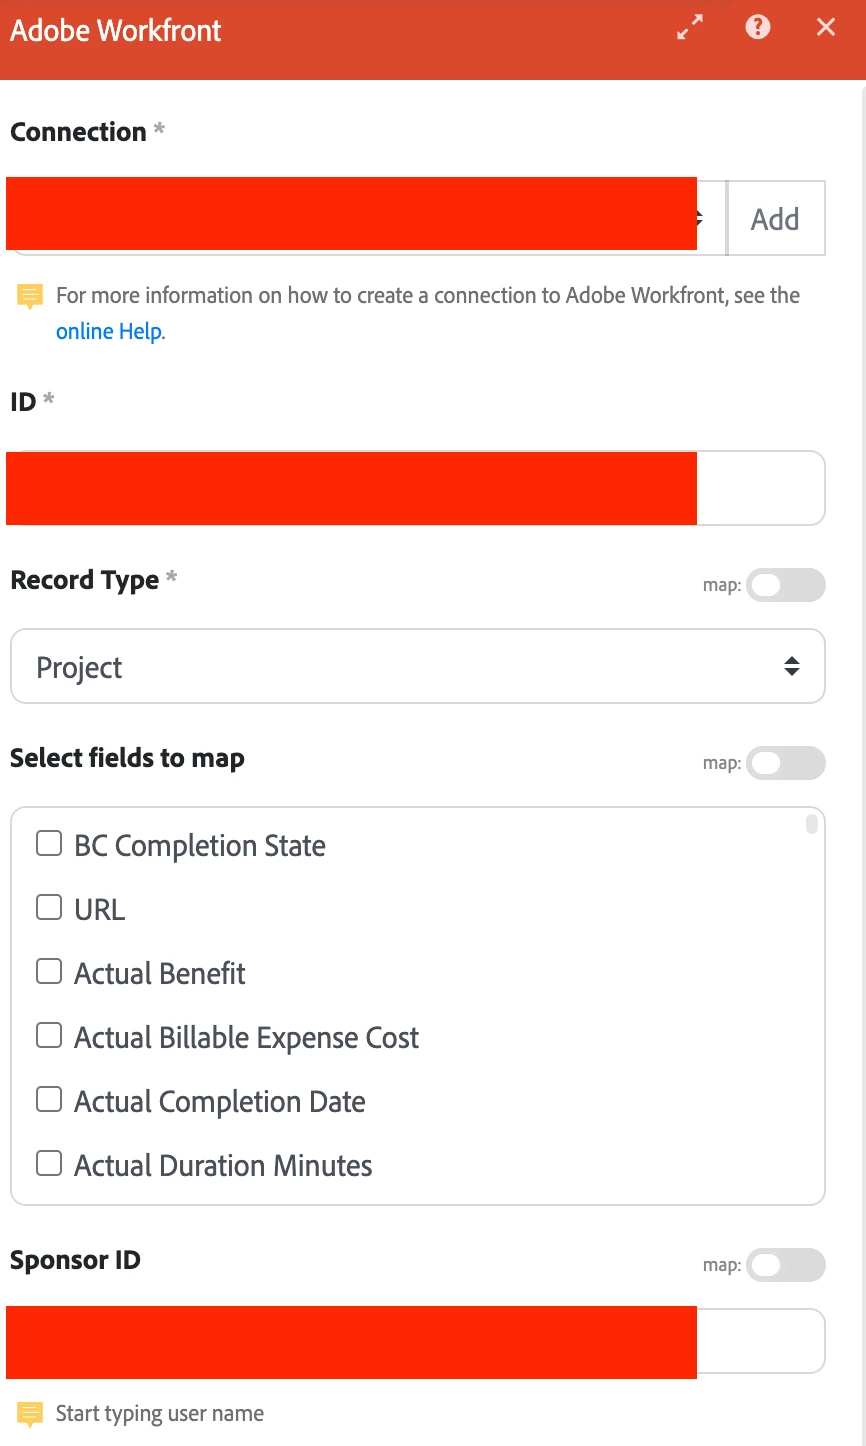
Task: Click the Add connection button
Action: point(775,218)
